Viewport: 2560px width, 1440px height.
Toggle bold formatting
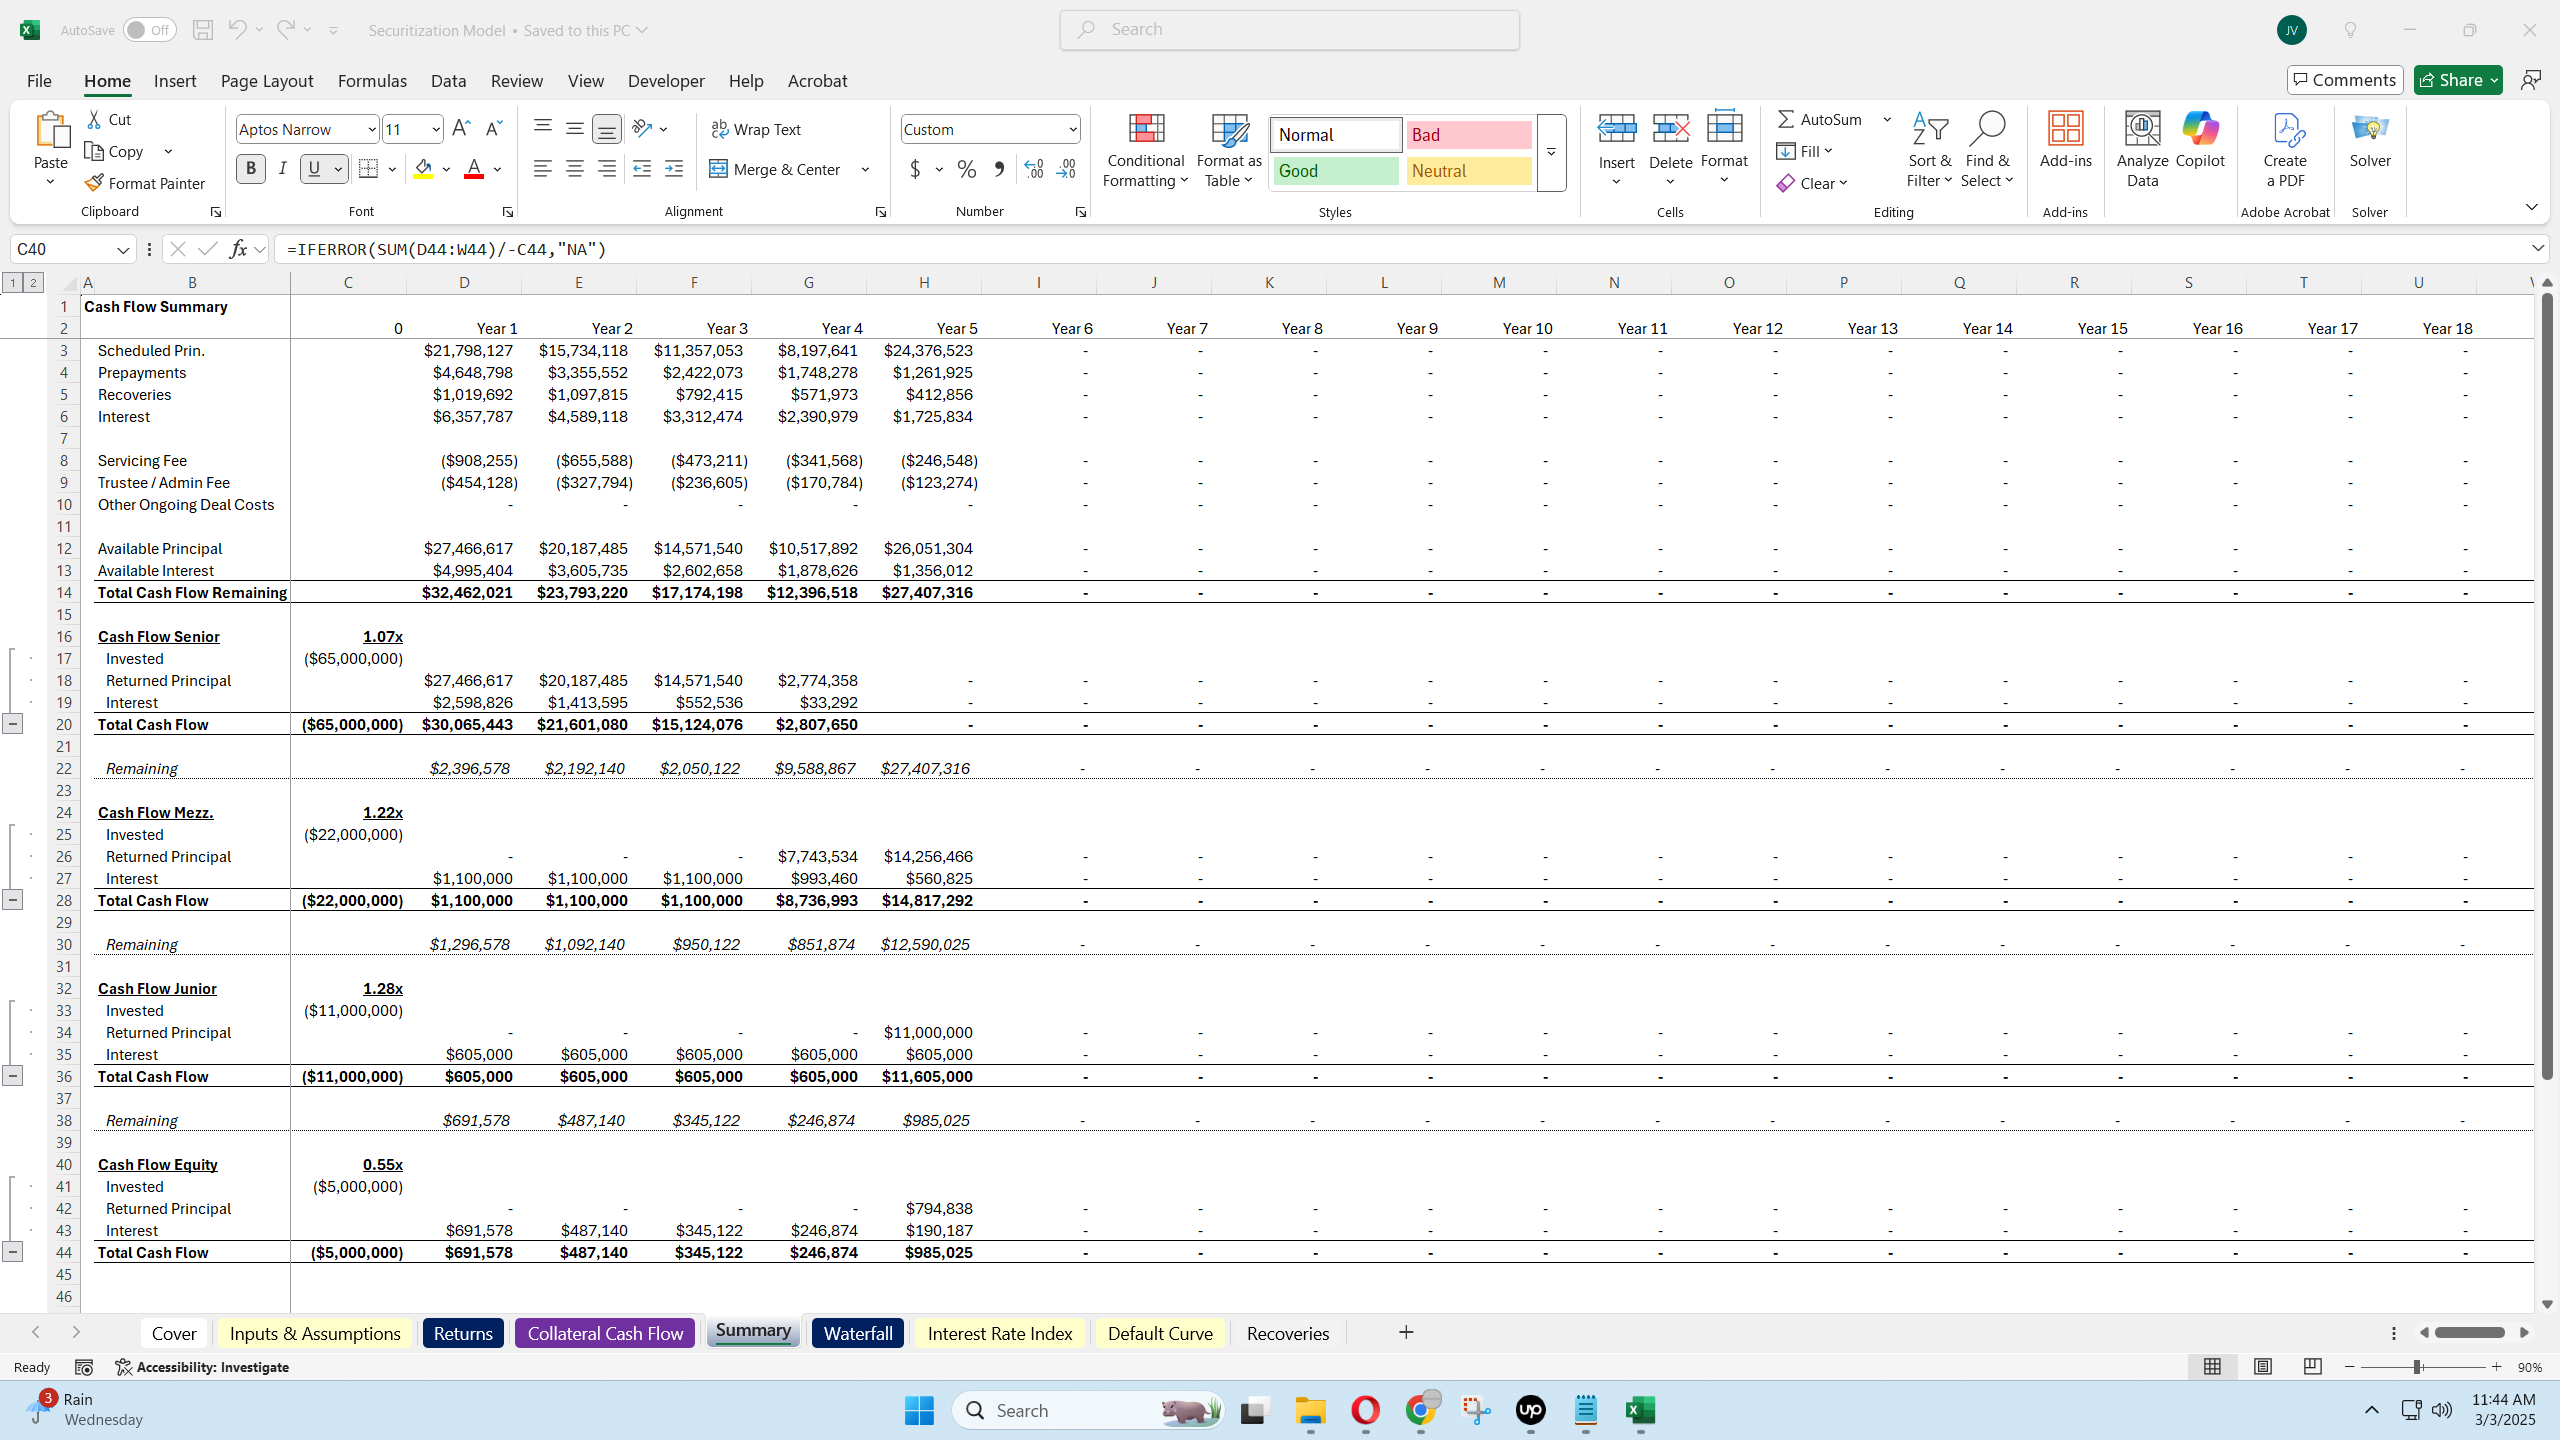251,169
